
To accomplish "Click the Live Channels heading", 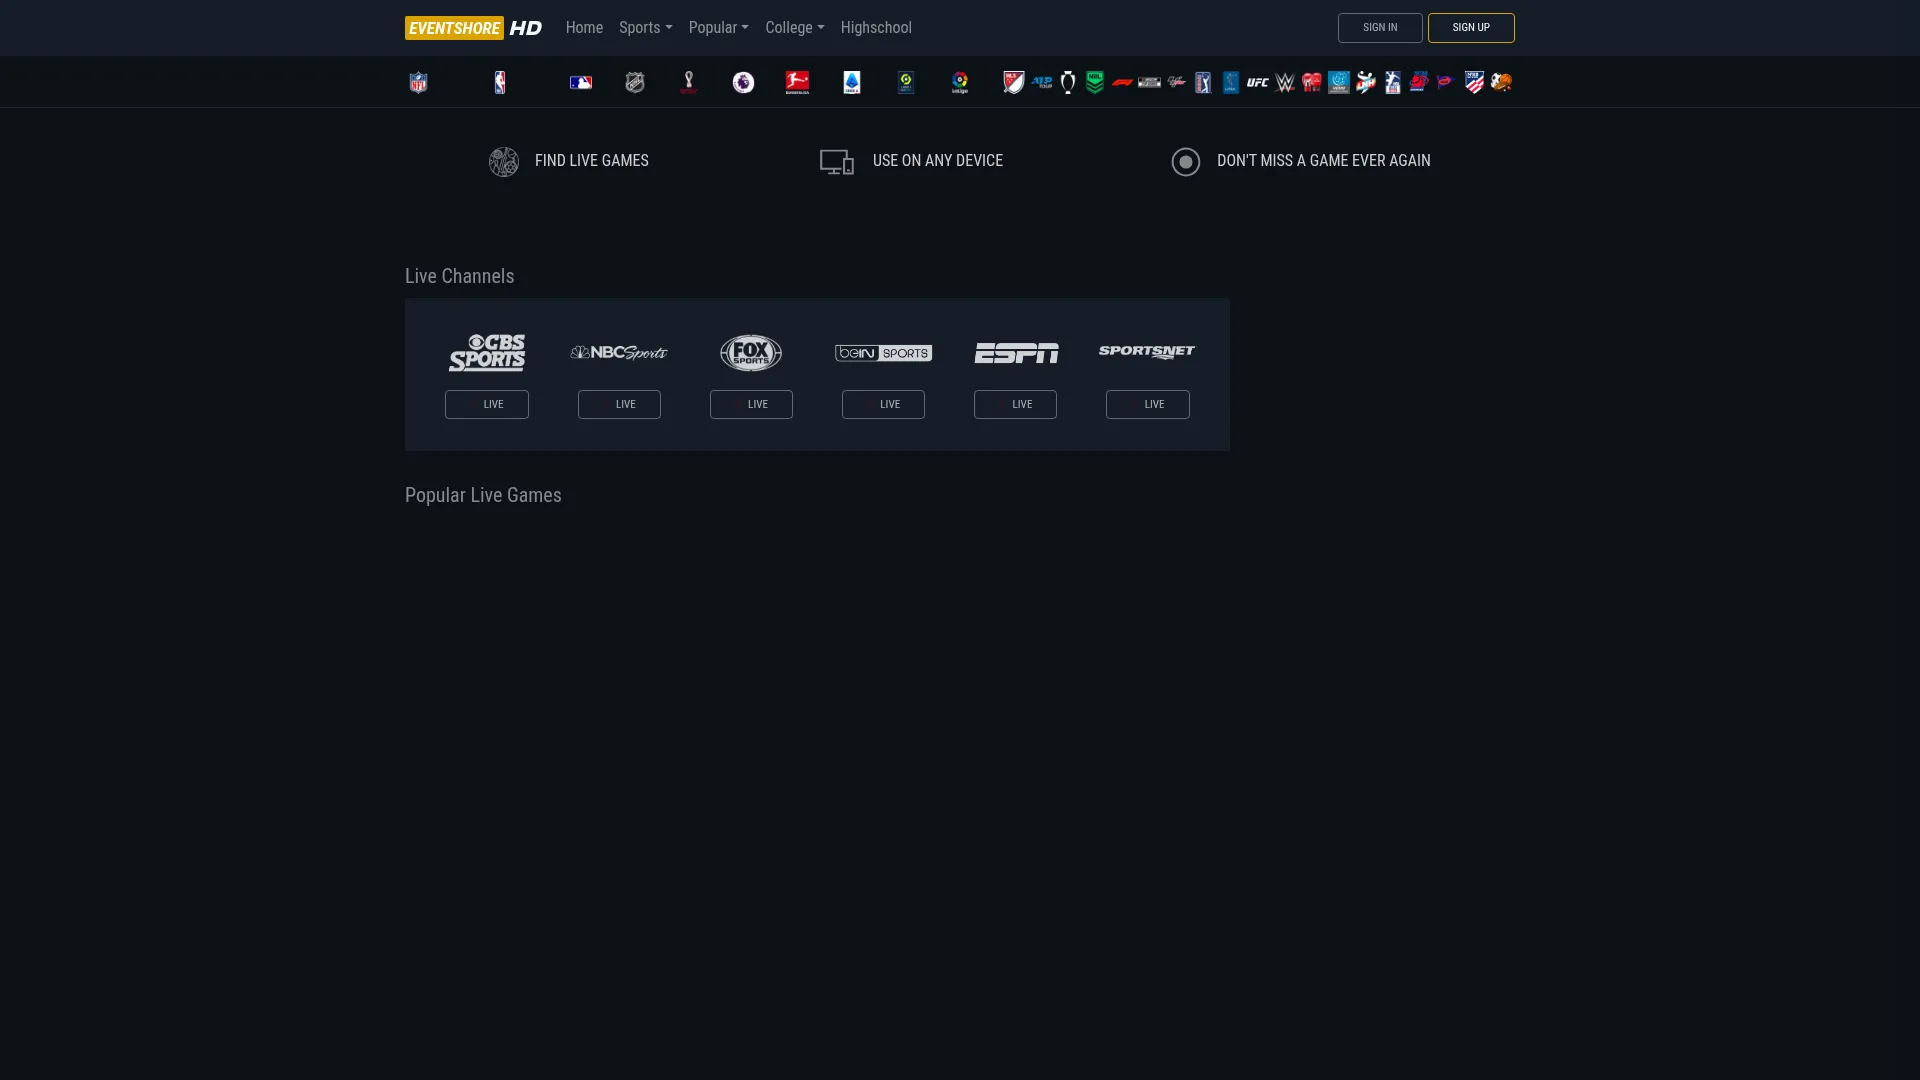I will pos(459,276).
